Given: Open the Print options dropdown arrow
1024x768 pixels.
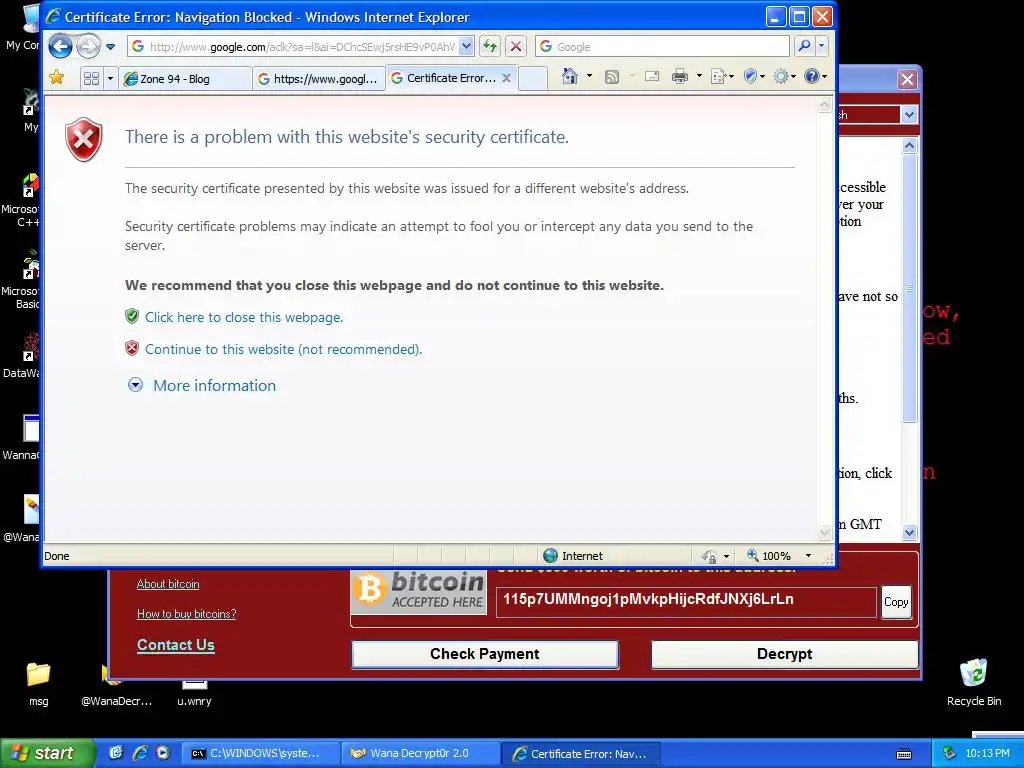Looking at the screenshot, I should coord(699,76).
